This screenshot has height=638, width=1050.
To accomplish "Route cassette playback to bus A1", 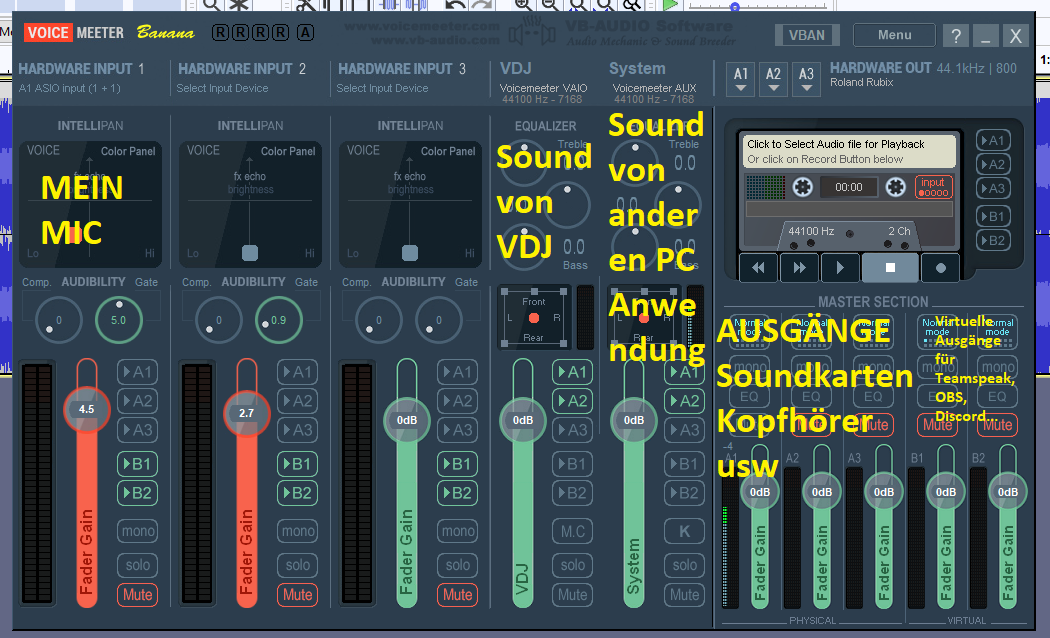I will (992, 141).
